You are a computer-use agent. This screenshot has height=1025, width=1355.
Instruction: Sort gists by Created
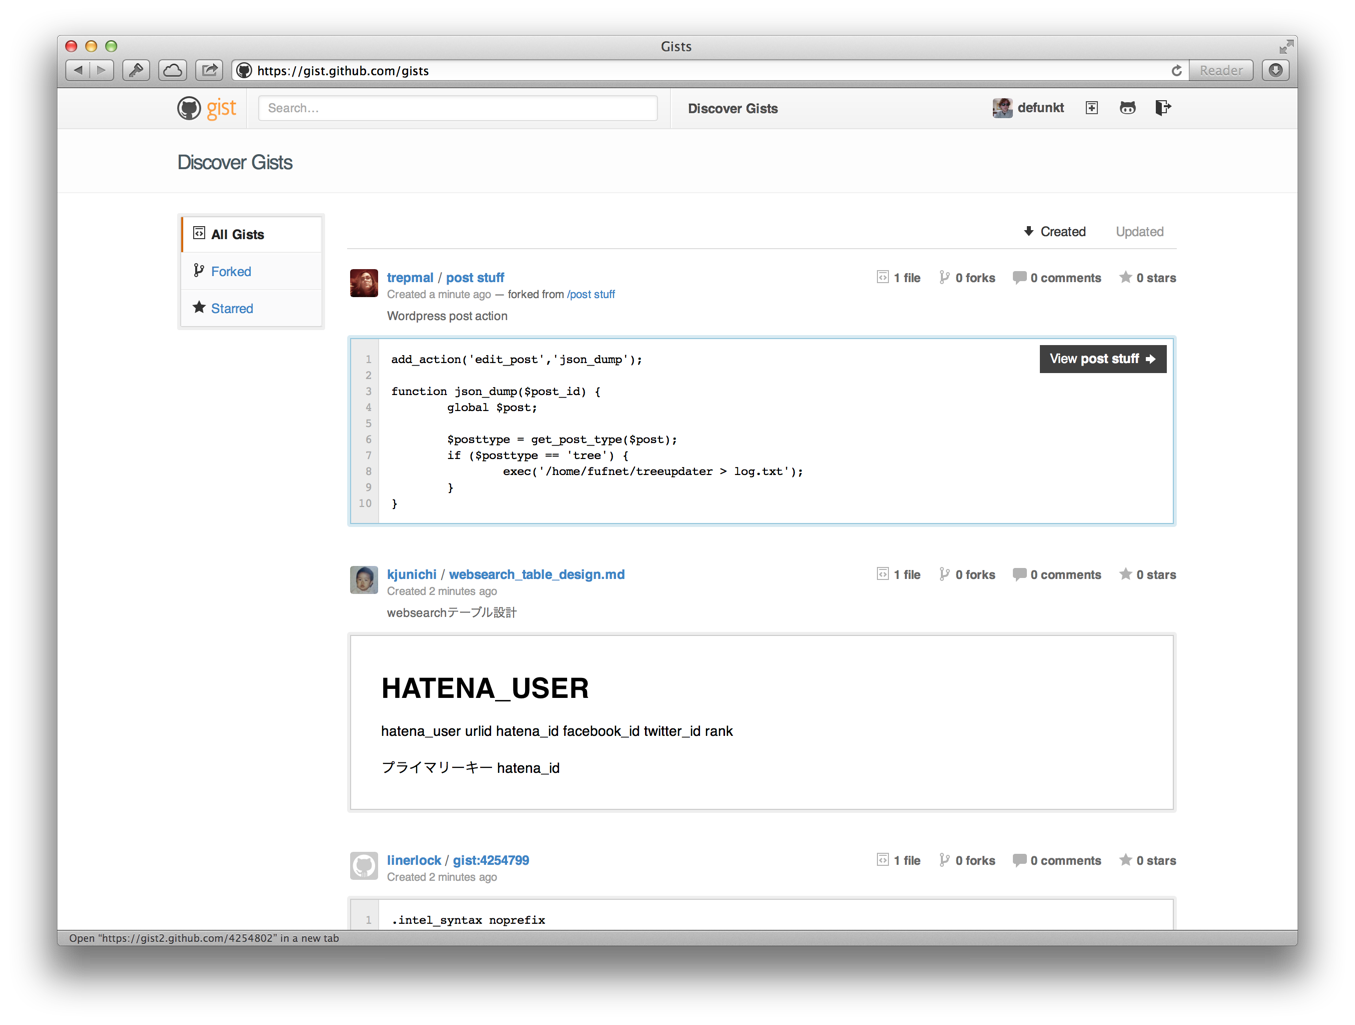tap(1054, 232)
